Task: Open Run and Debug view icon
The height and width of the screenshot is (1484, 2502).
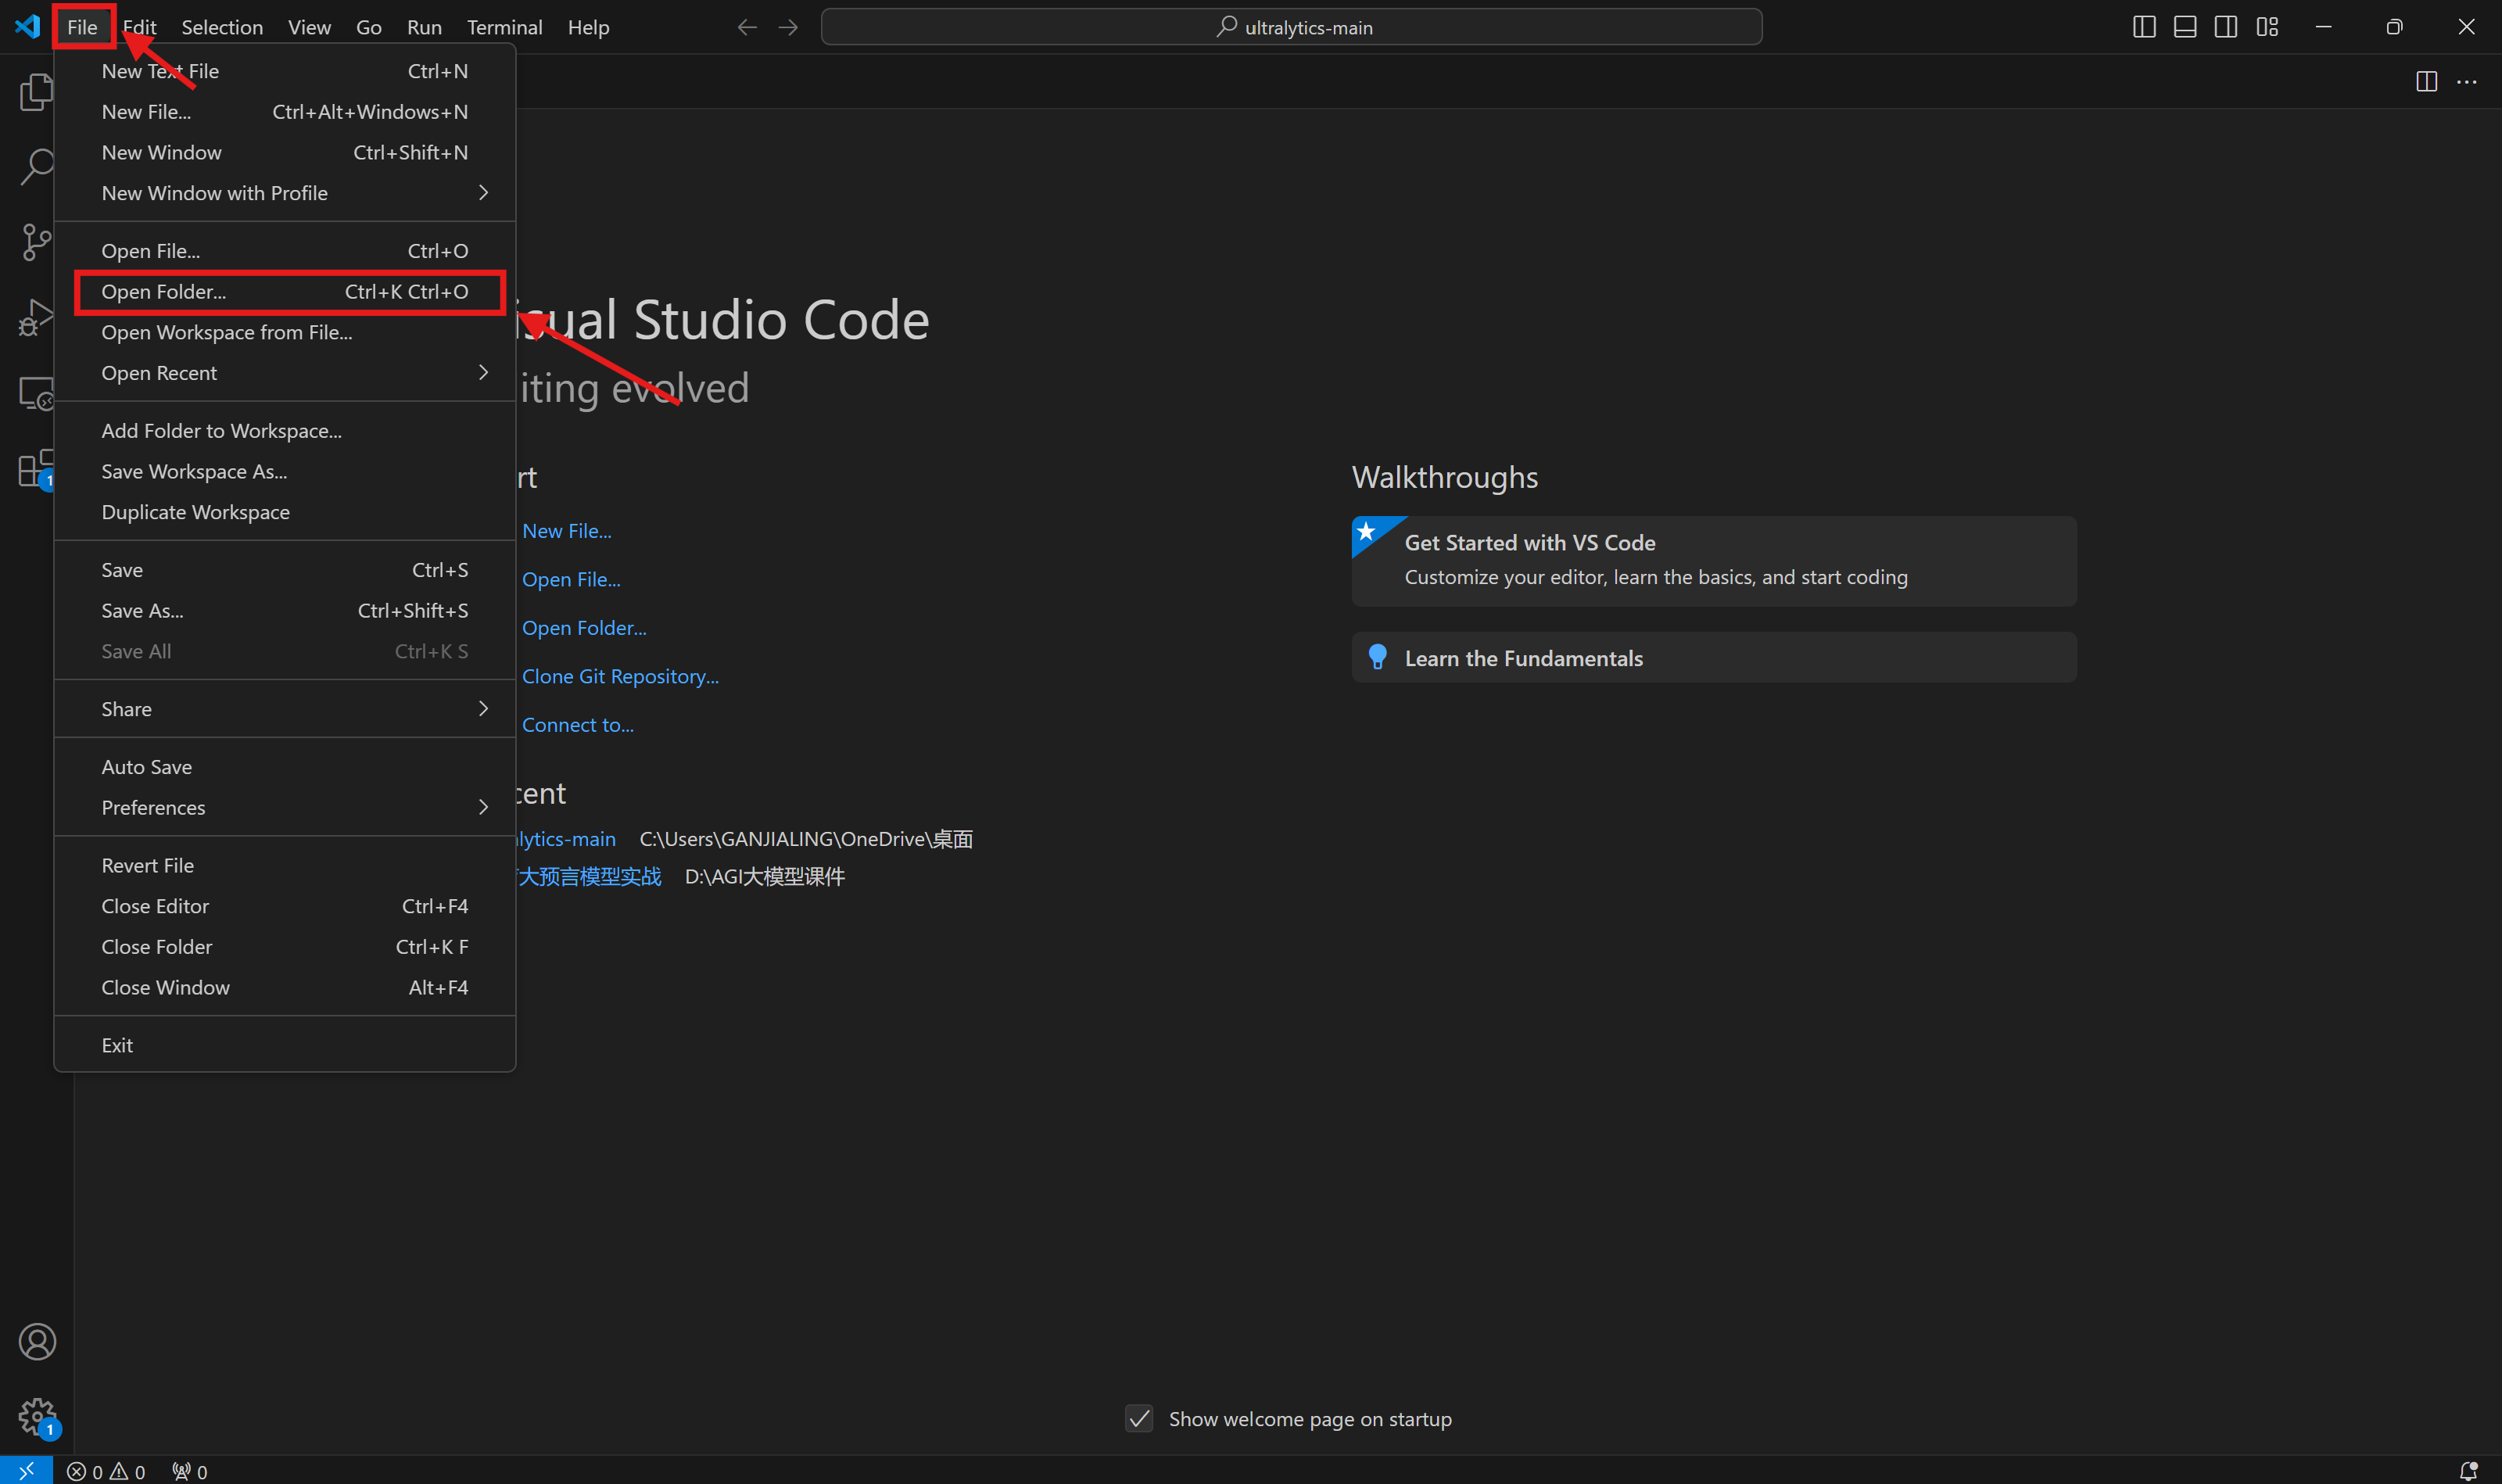Action: click(36, 318)
